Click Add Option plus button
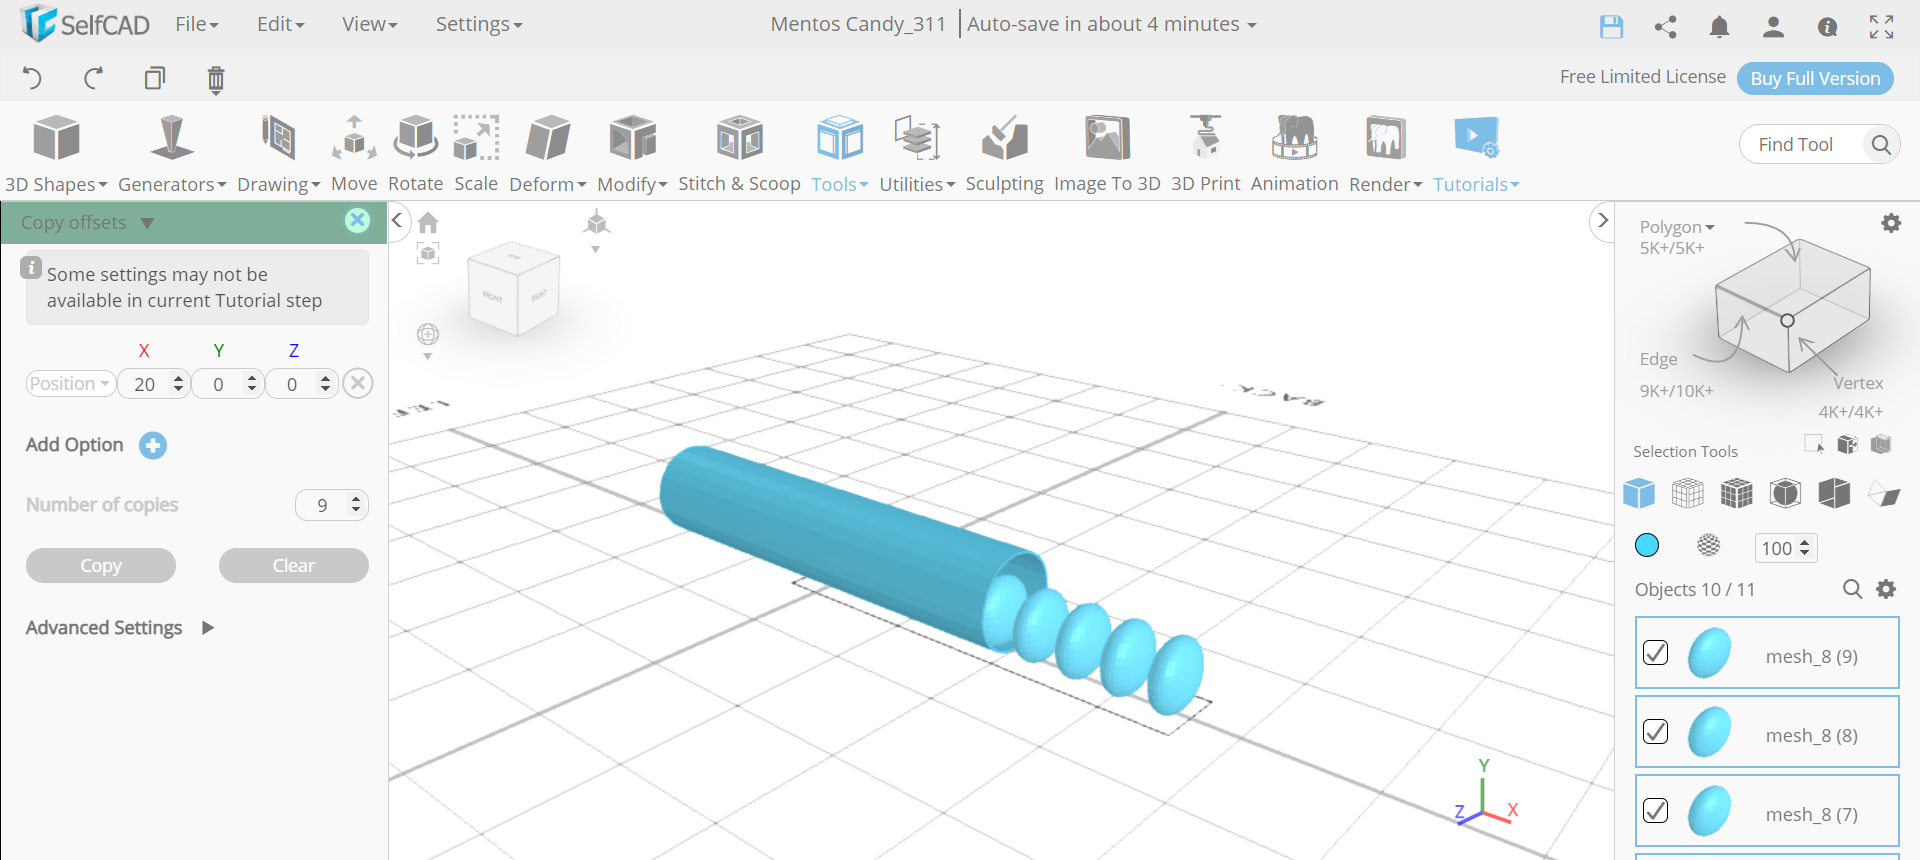The height and width of the screenshot is (860, 1920). [153, 445]
